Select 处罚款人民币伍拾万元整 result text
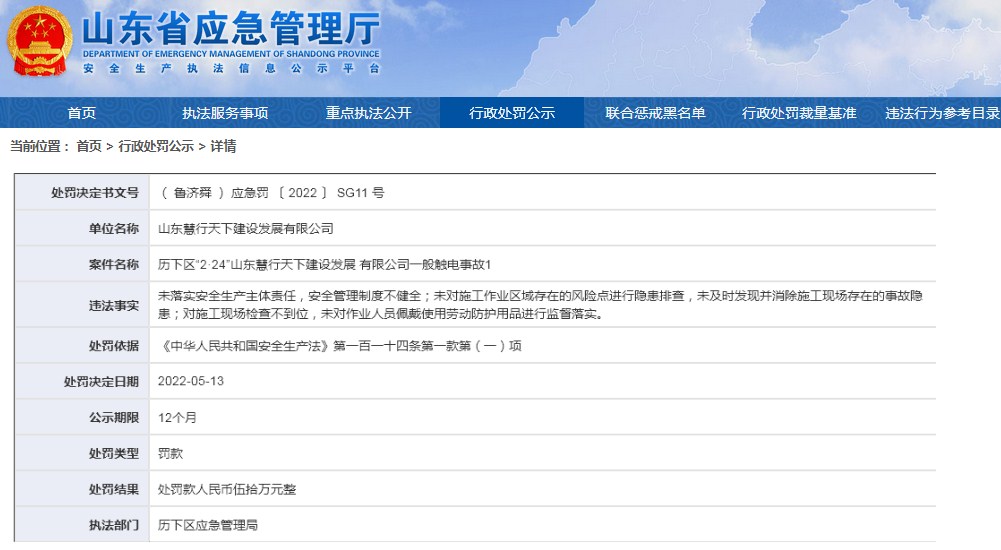This screenshot has width=1001, height=550. pyautogui.click(x=227, y=489)
